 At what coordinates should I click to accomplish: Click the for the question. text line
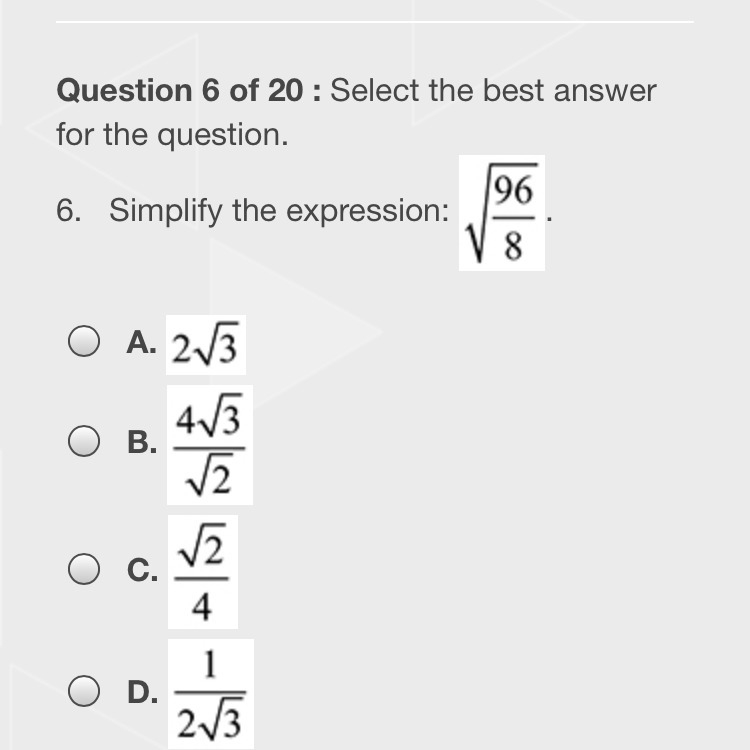(173, 135)
